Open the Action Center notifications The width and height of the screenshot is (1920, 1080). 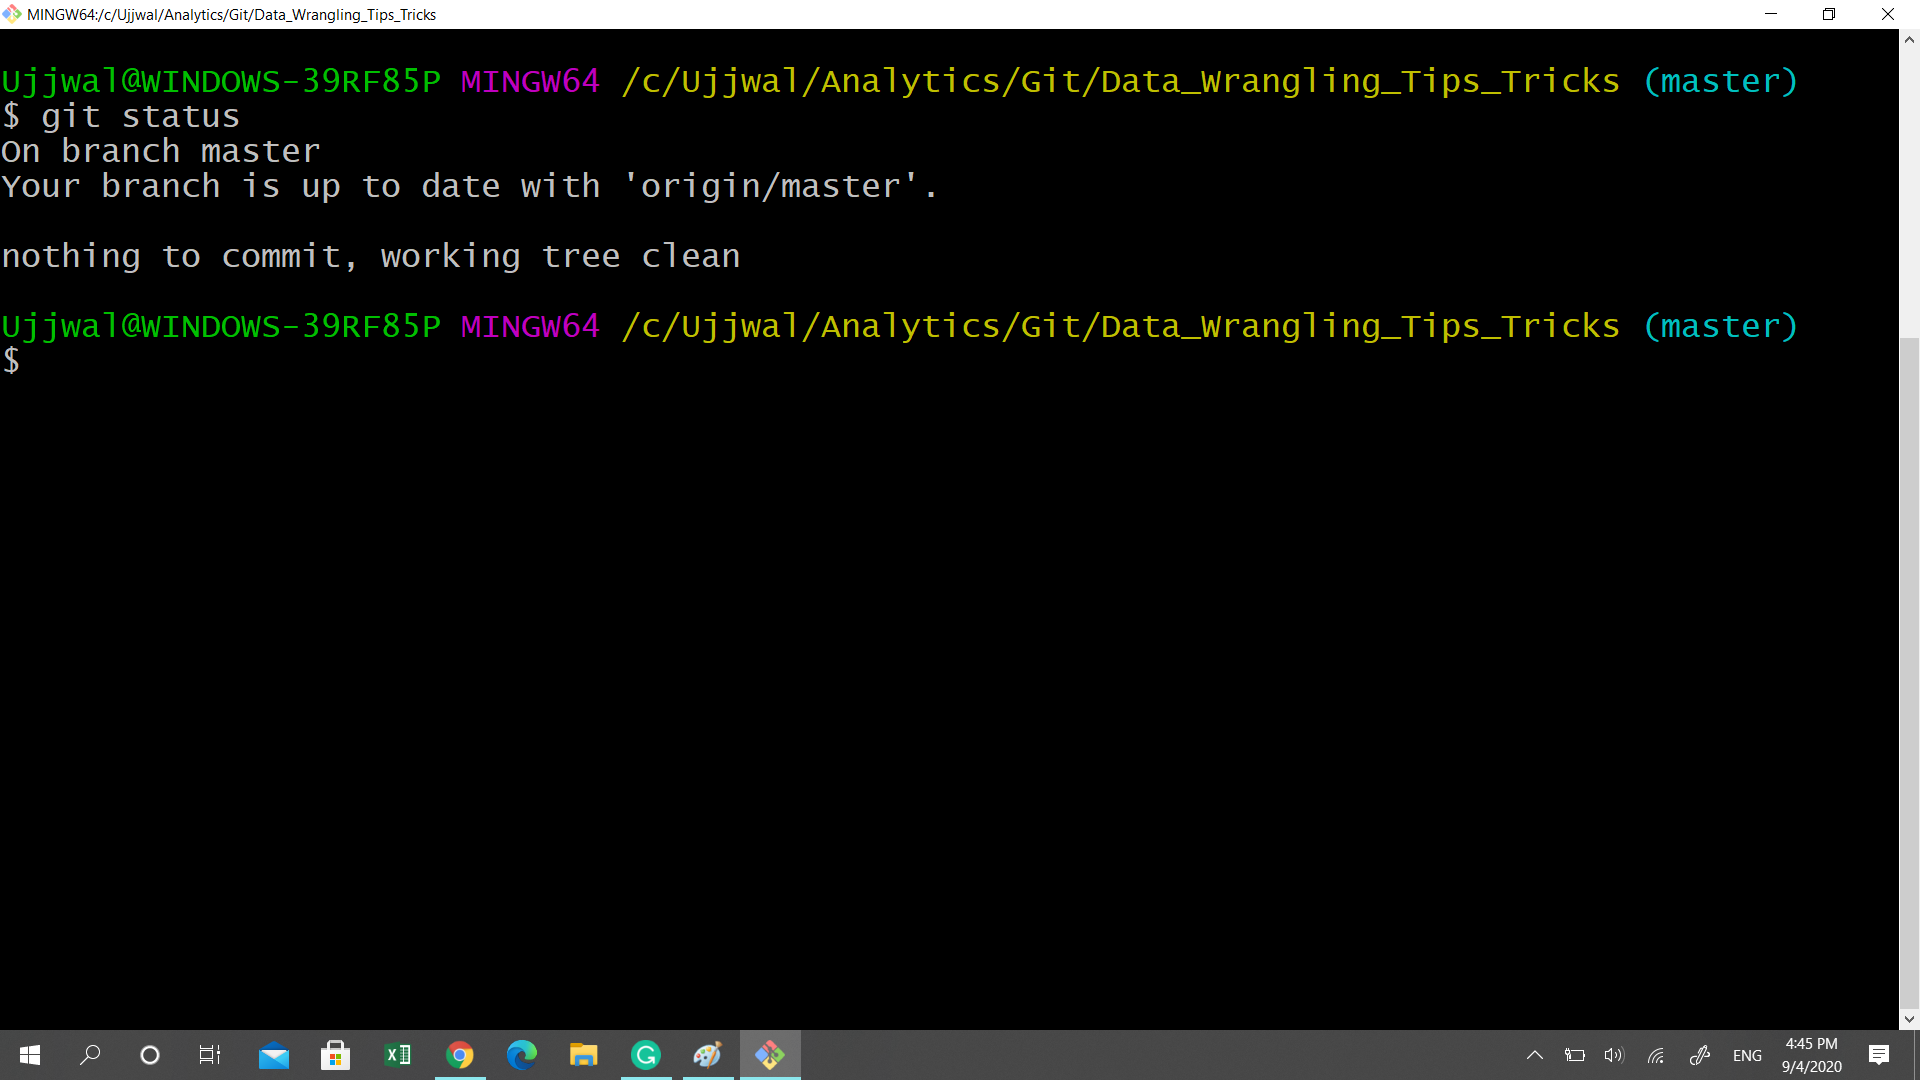(1879, 1055)
